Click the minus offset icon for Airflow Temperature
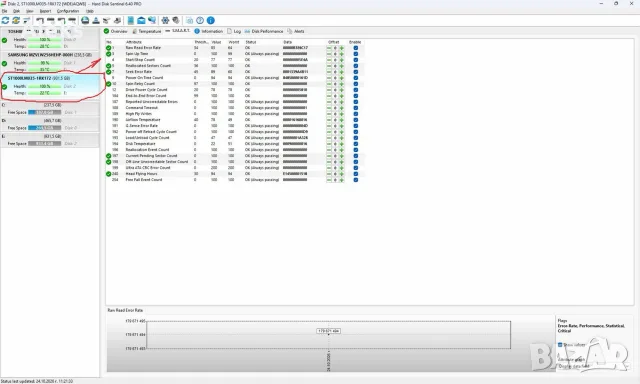Screen dimensions: 640x384 pos(329,120)
